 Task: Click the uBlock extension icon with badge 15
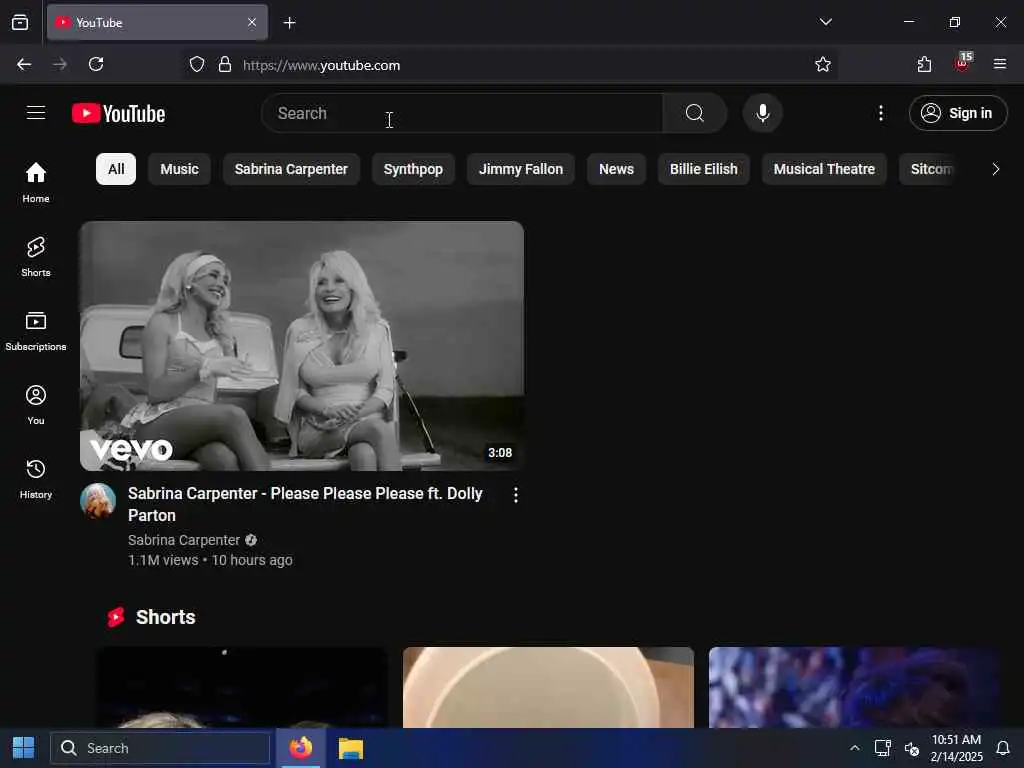pyautogui.click(x=962, y=63)
